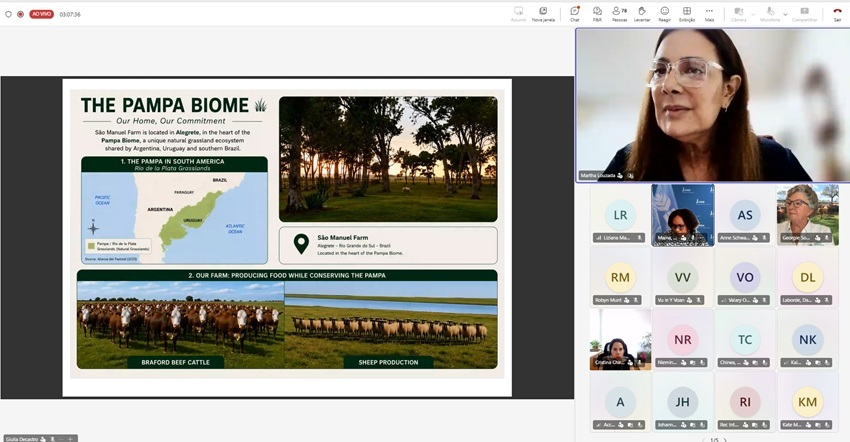The height and width of the screenshot is (442, 850).
Task: Click the 03:07:36 meeting timer
Action: pyautogui.click(x=70, y=15)
